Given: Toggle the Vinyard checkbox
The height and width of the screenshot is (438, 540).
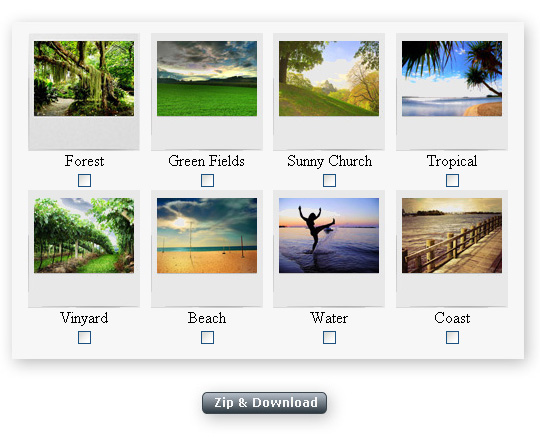Looking at the screenshot, I should tap(84, 338).
